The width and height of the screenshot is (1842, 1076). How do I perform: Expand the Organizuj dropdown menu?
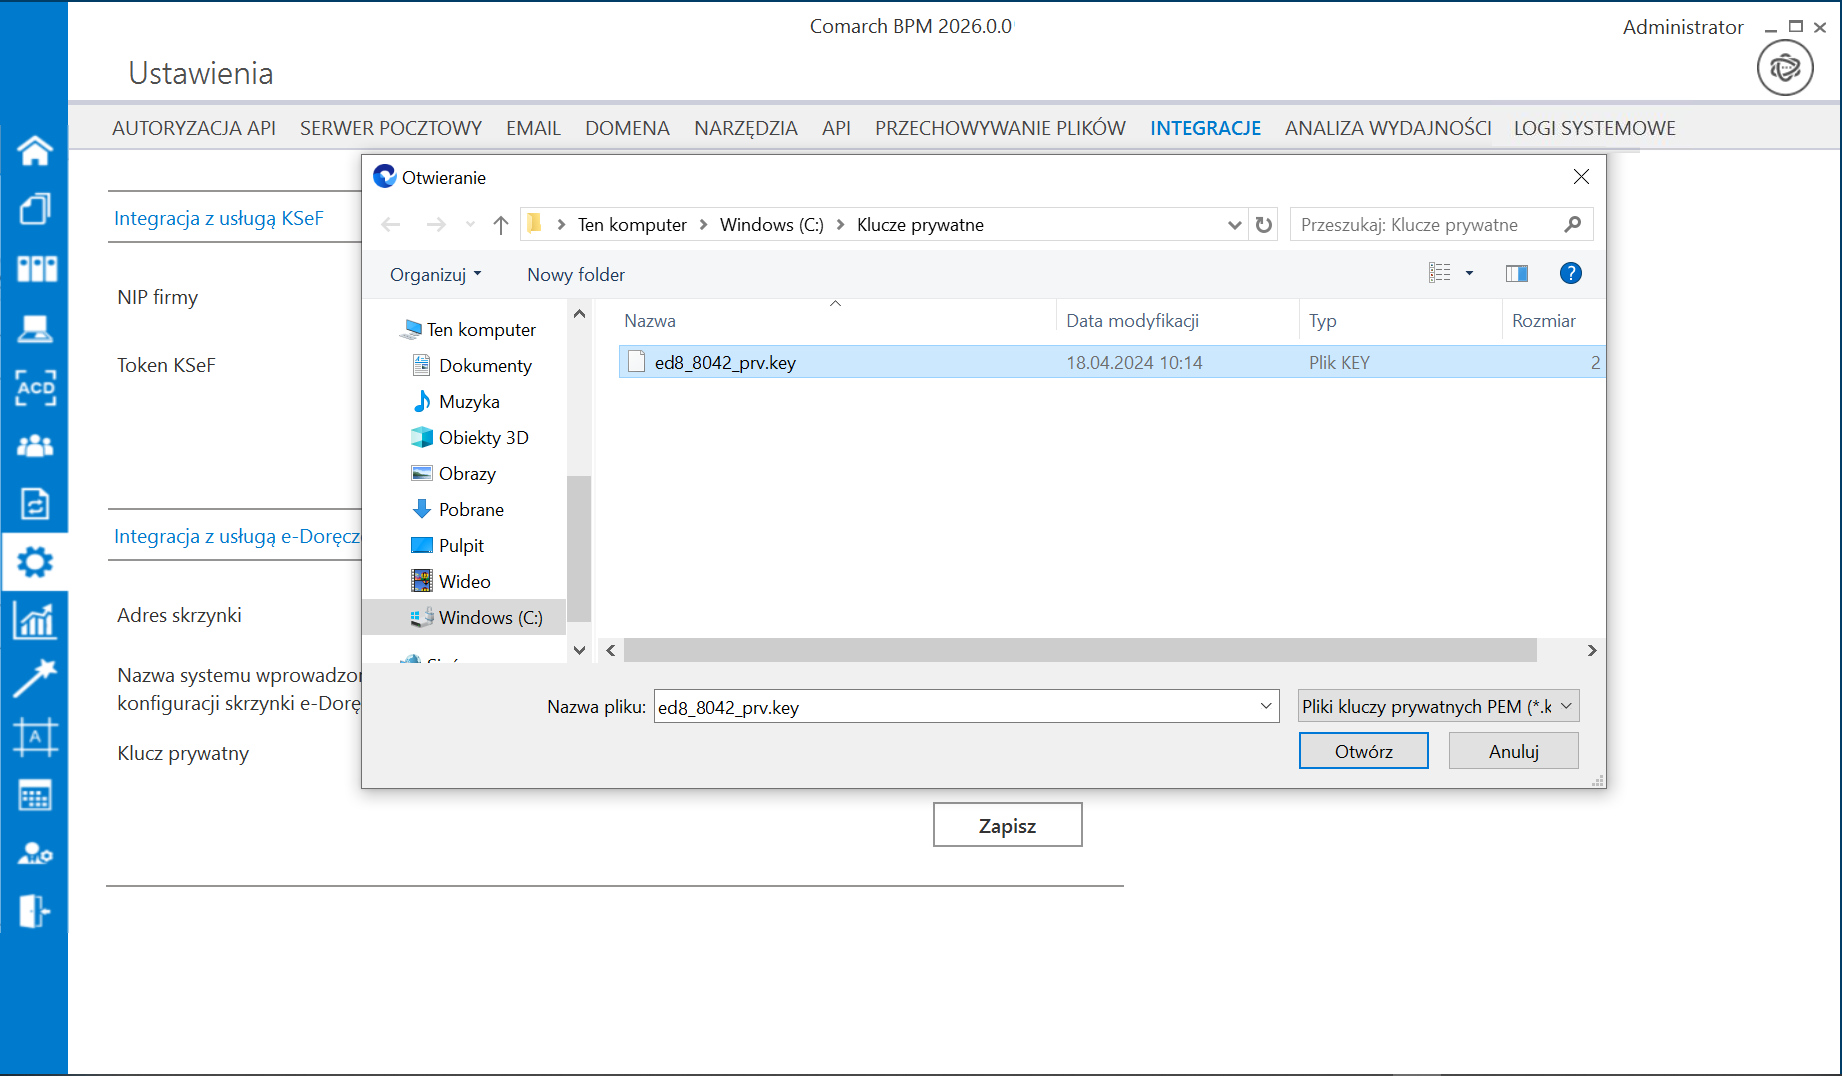(436, 275)
